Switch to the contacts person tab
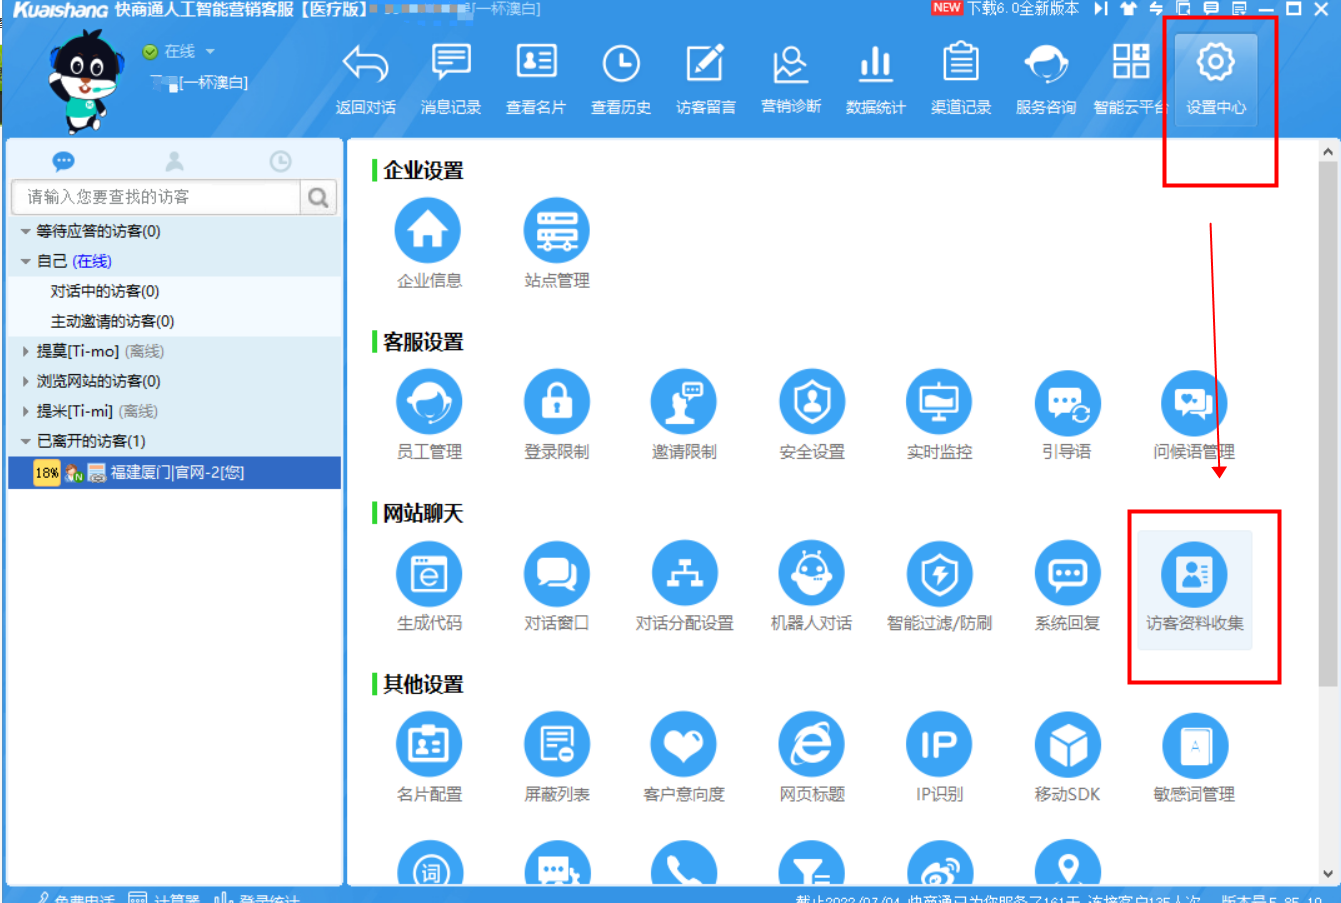1341x903 pixels. tap(174, 161)
